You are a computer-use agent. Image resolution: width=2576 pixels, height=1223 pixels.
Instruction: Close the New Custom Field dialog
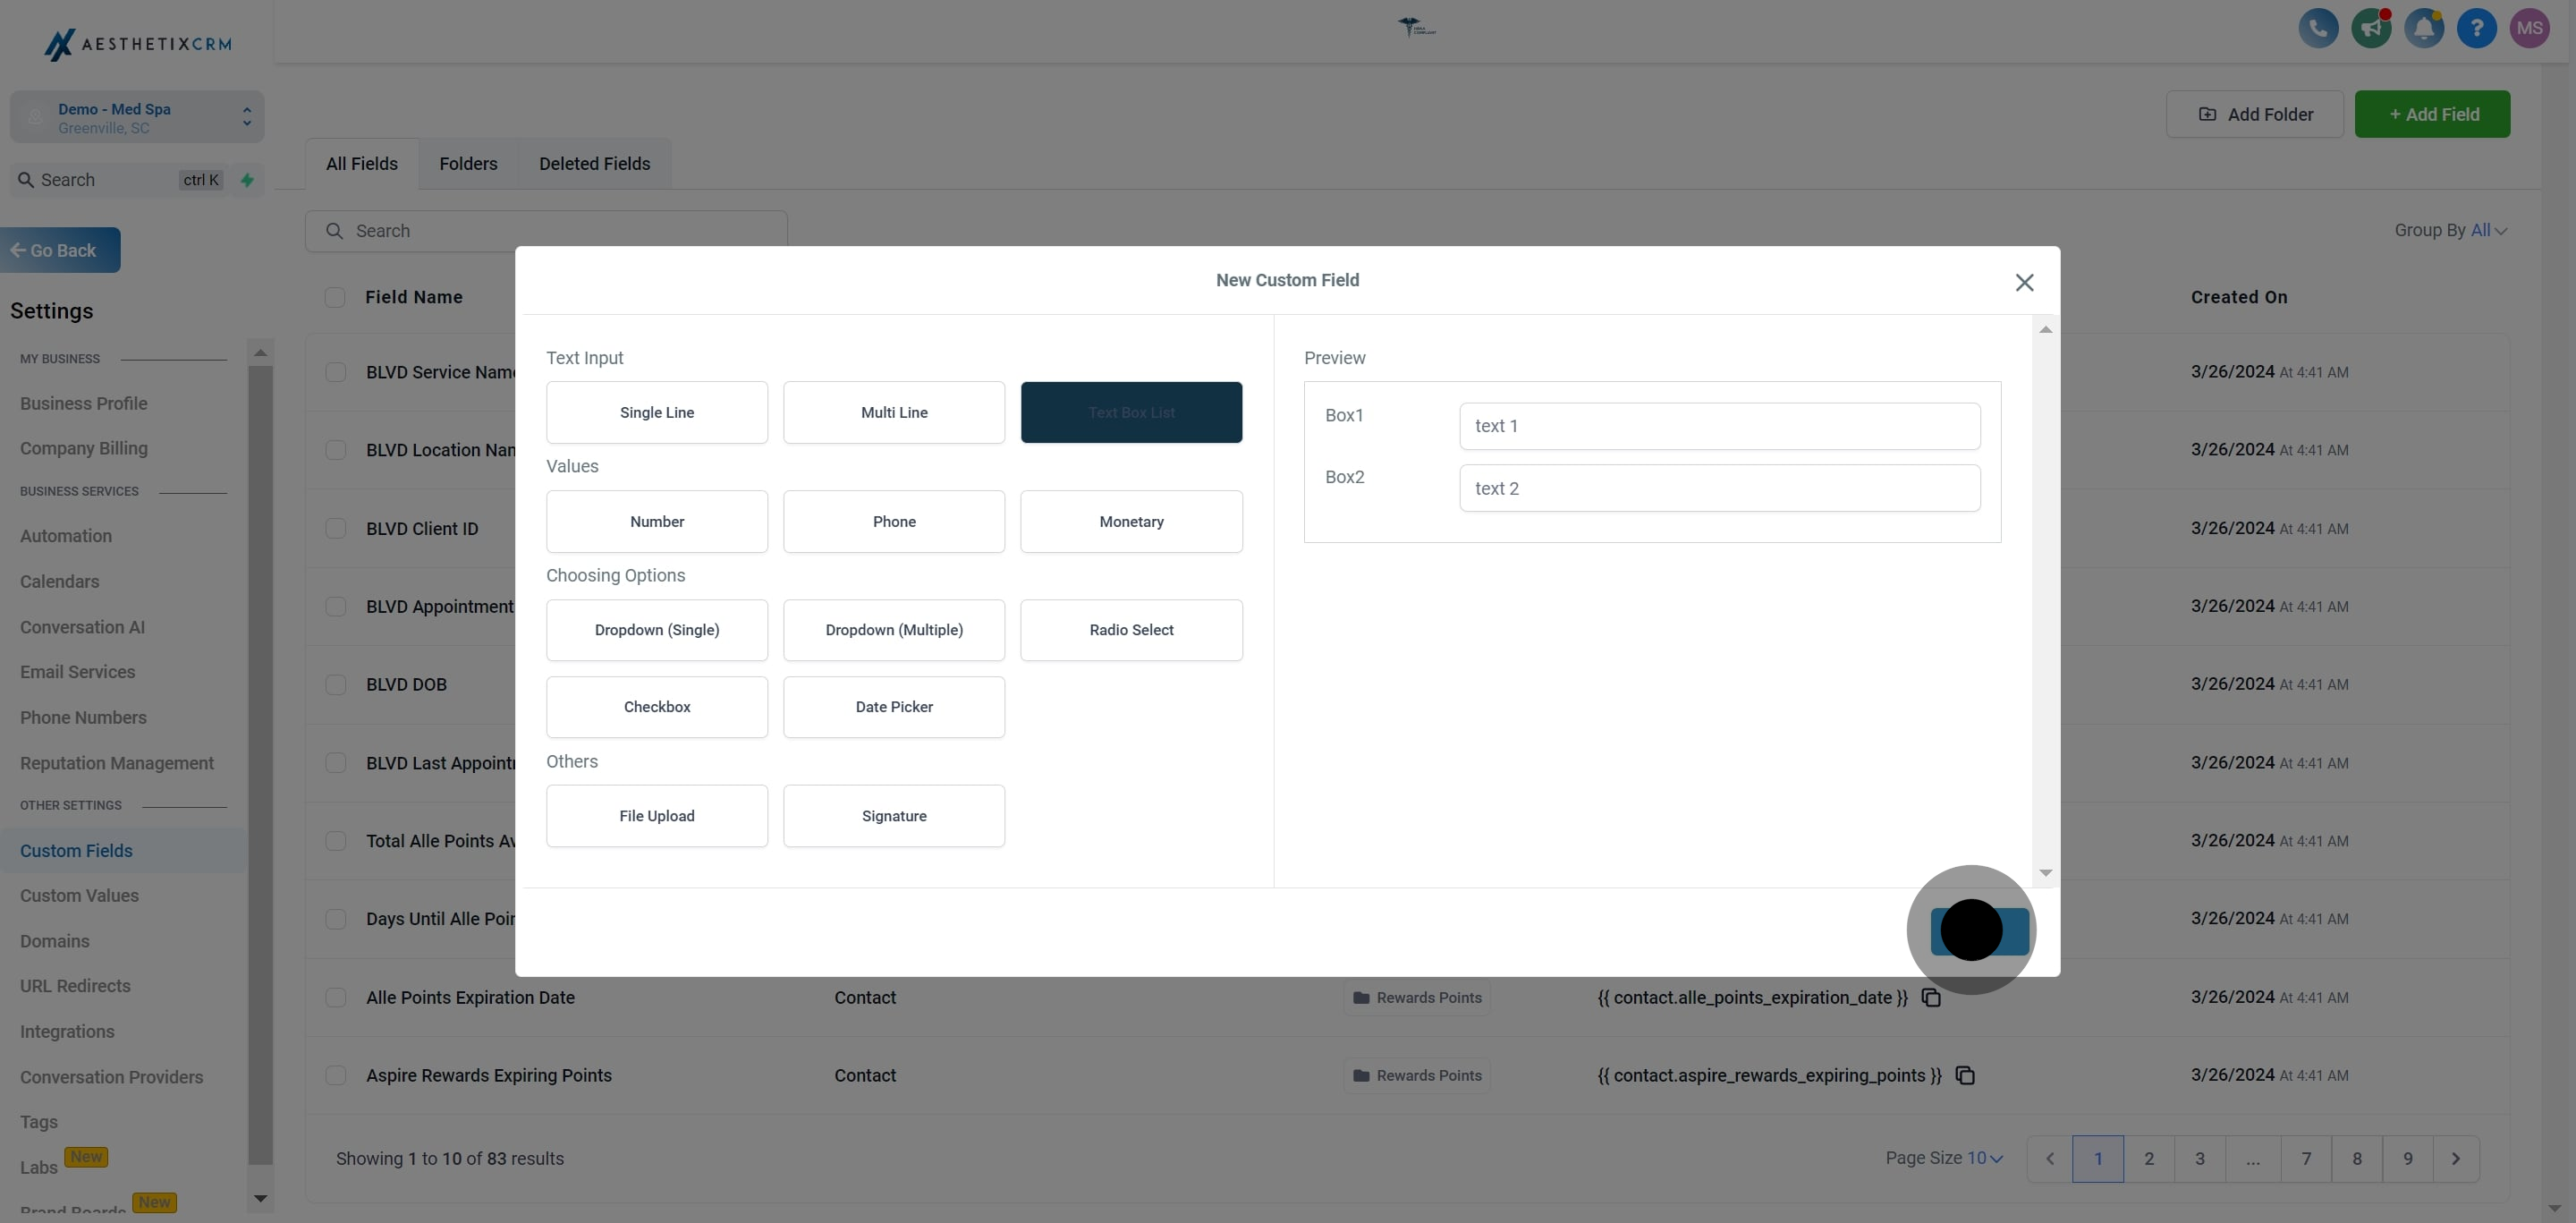tap(2024, 283)
